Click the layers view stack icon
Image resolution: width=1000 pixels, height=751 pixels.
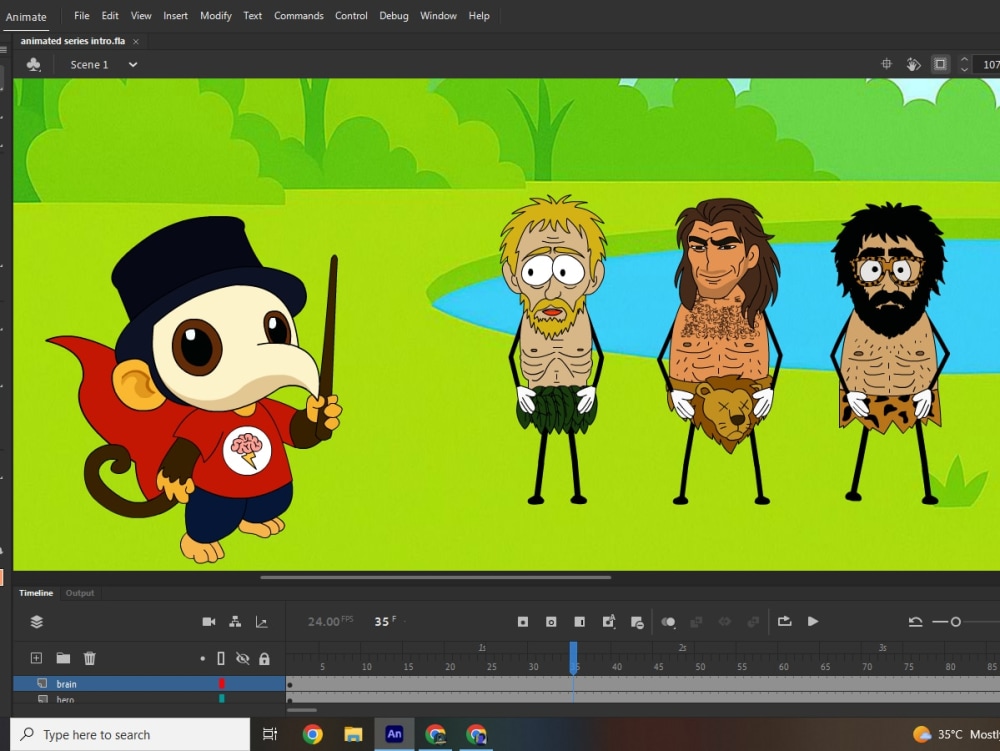(36, 622)
